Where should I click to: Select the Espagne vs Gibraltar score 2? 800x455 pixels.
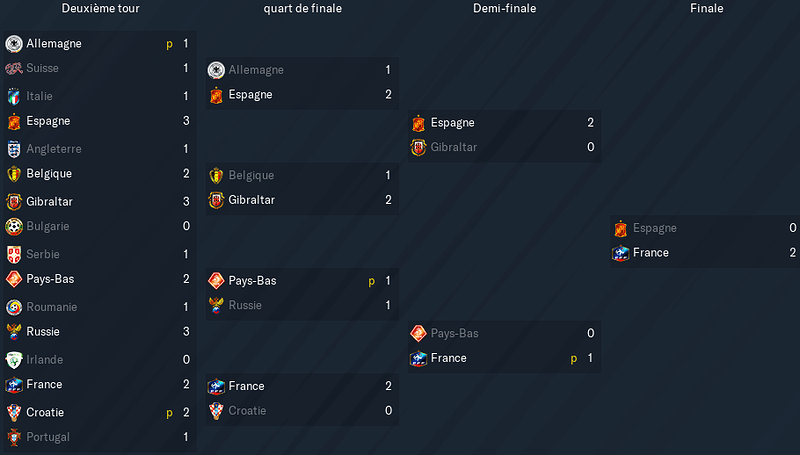click(x=590, y=122)
